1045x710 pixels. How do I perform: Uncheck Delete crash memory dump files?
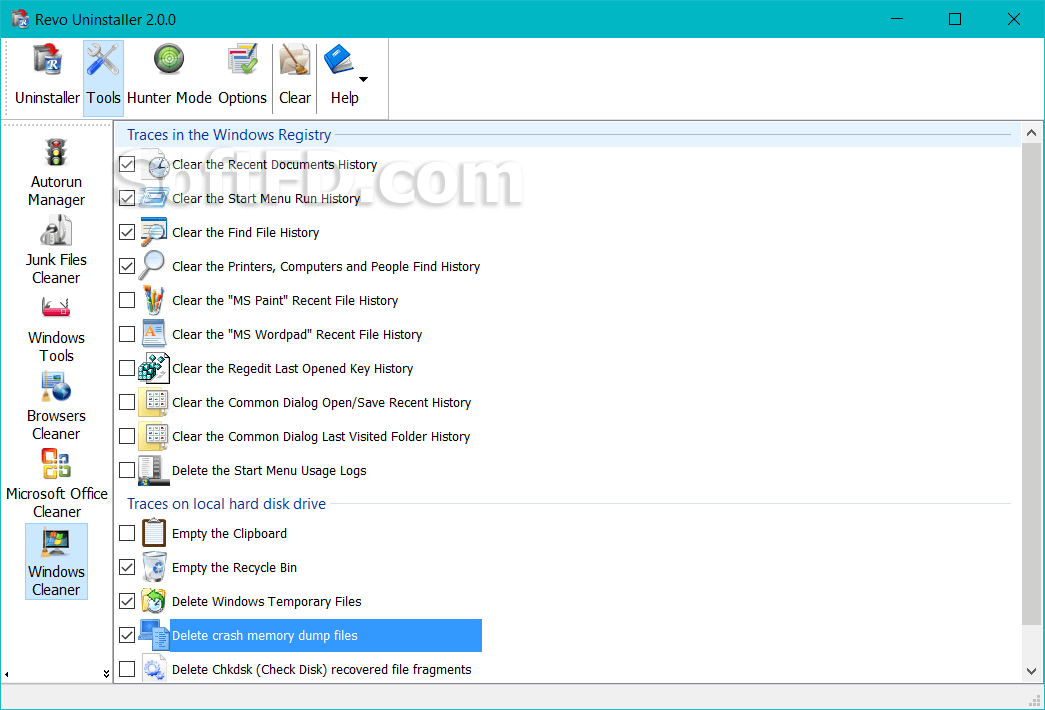tap(127, 635)
